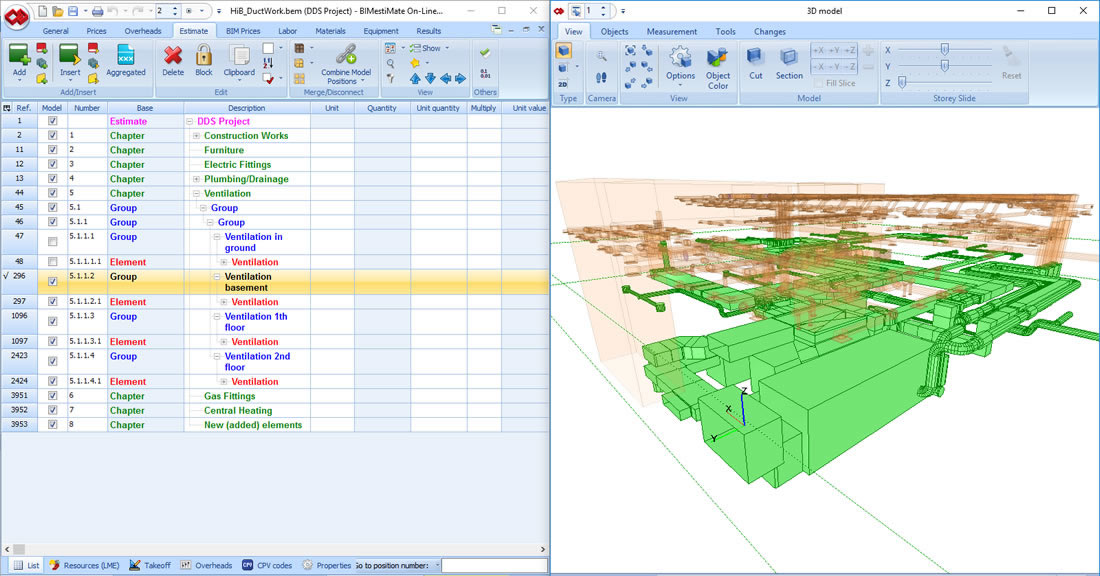The width and height of the screenshot is (1100, 576).
Task: Collapse the Ventilation basement group
Action: 217,276
